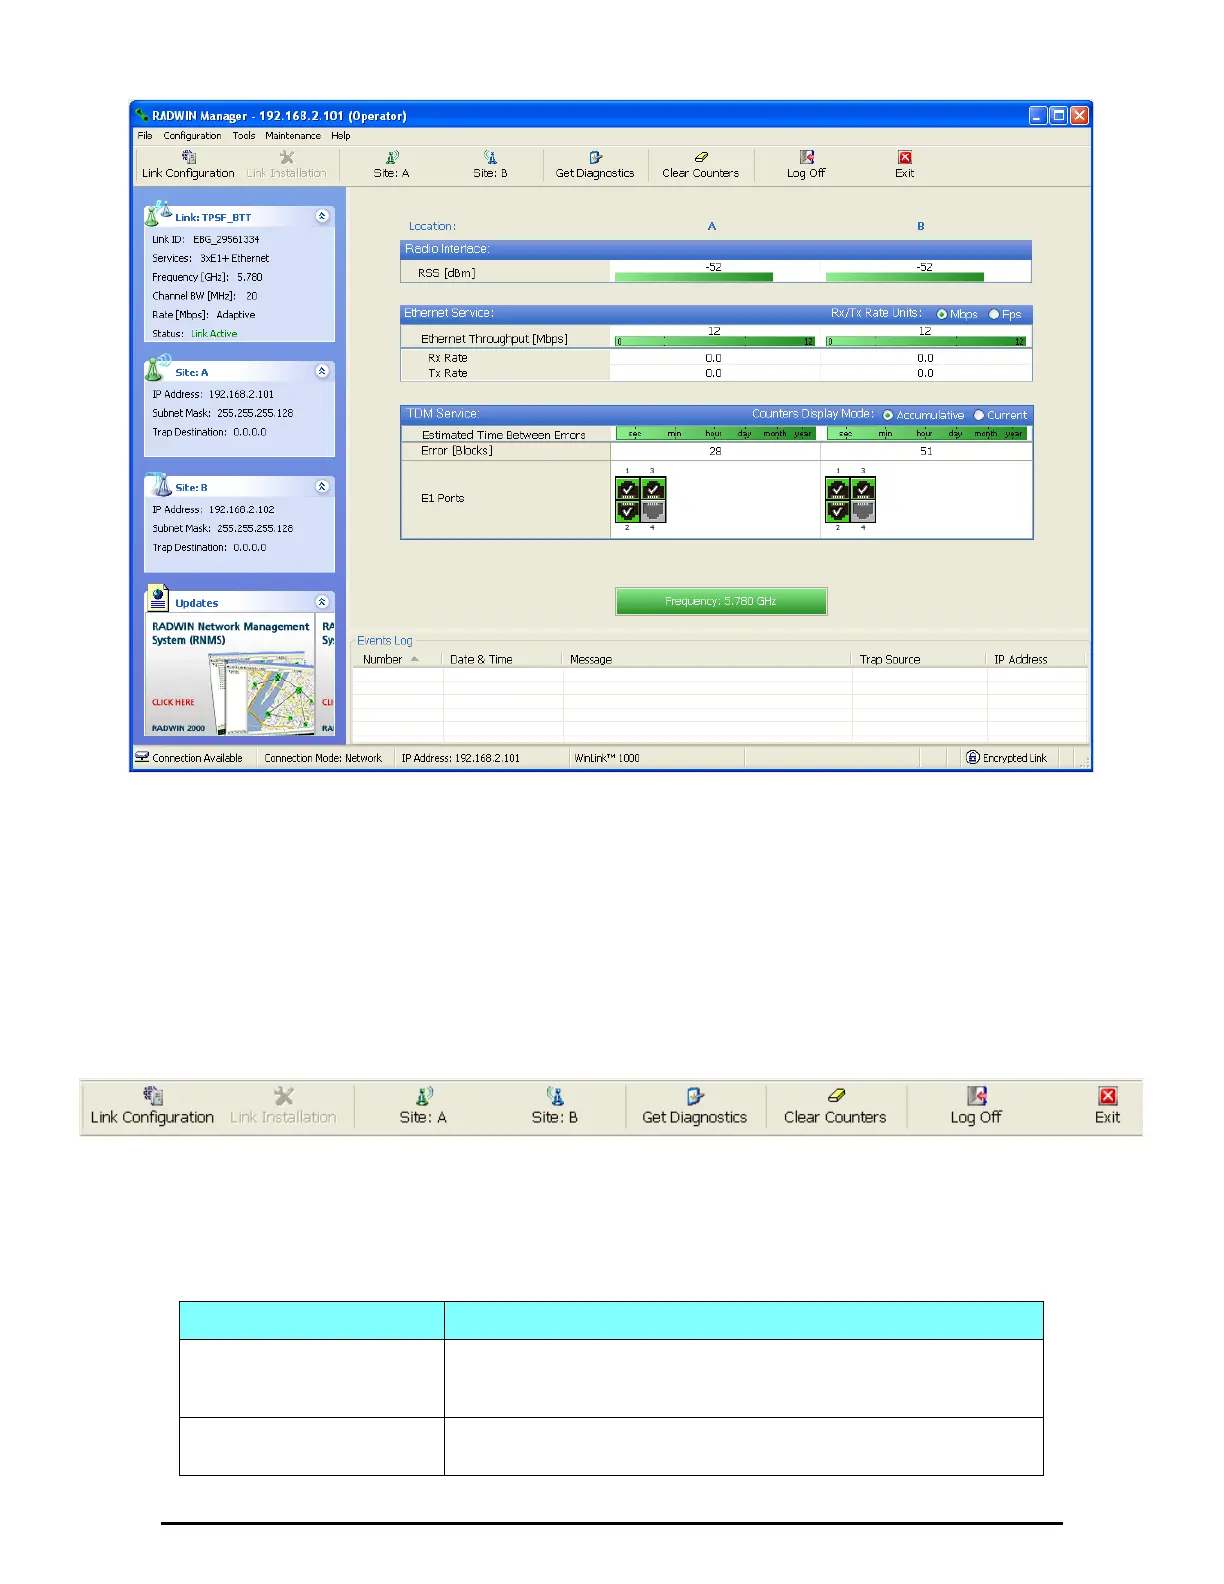Click Link Active status text
The width and height of the screenshot is (1224, 1584).
[x=214, y=334]
